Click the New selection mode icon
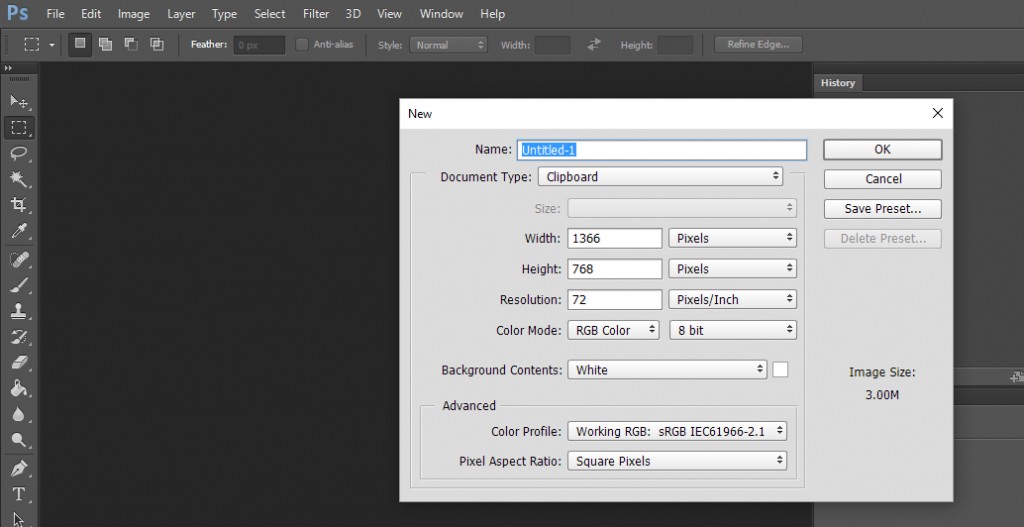 80,44
